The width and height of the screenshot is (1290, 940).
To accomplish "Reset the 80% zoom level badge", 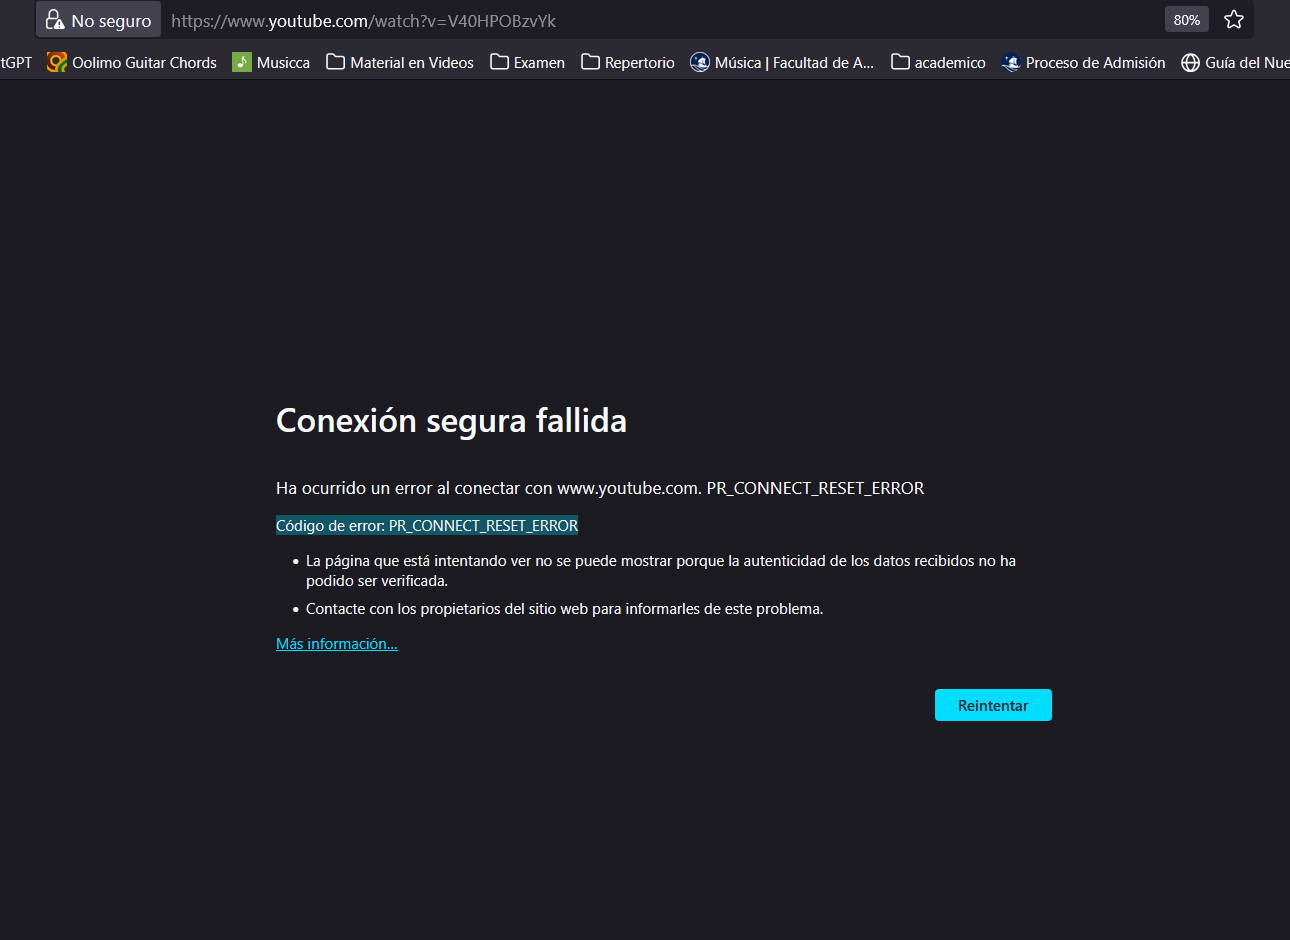I will 1187,20.
